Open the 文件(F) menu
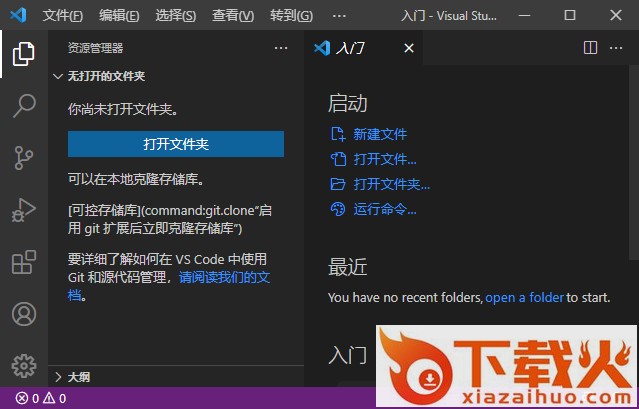 (63, 16)
